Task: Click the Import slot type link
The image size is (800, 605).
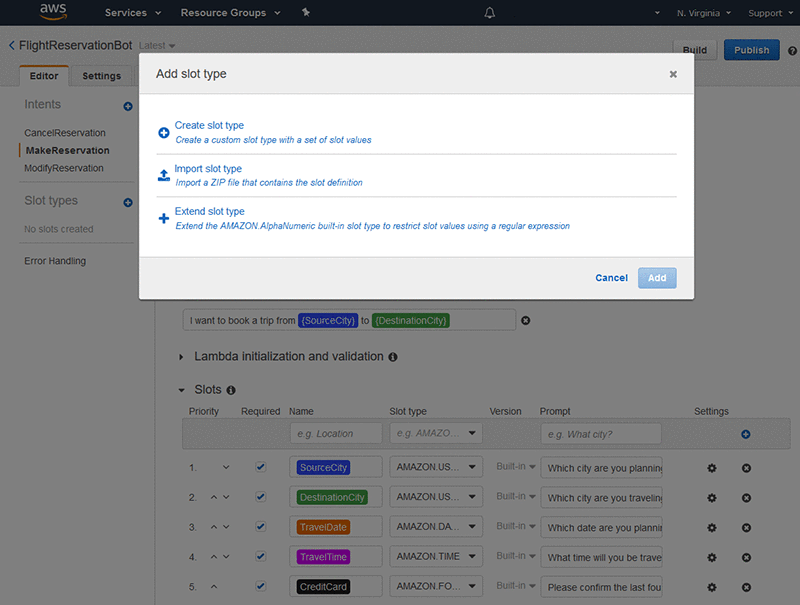Action: click(x=208, y=168)
